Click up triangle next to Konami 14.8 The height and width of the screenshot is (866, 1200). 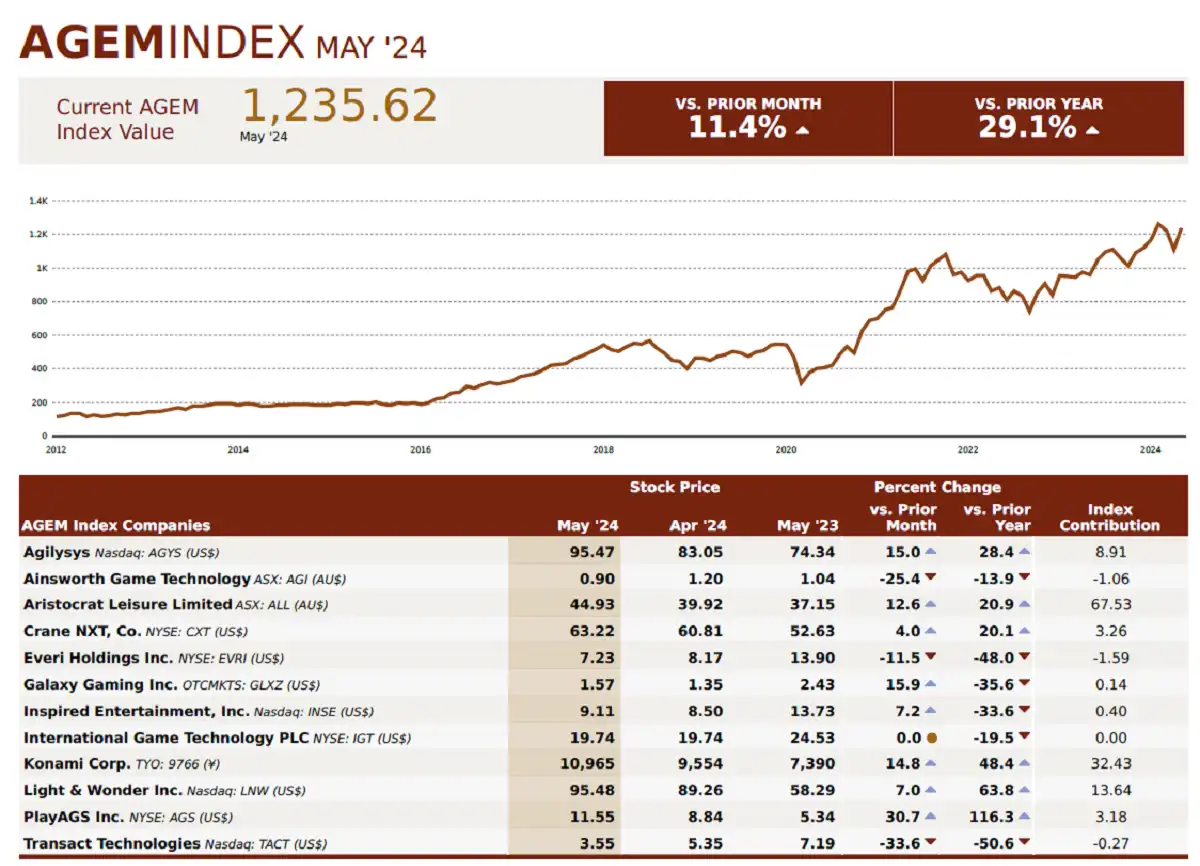930,764
